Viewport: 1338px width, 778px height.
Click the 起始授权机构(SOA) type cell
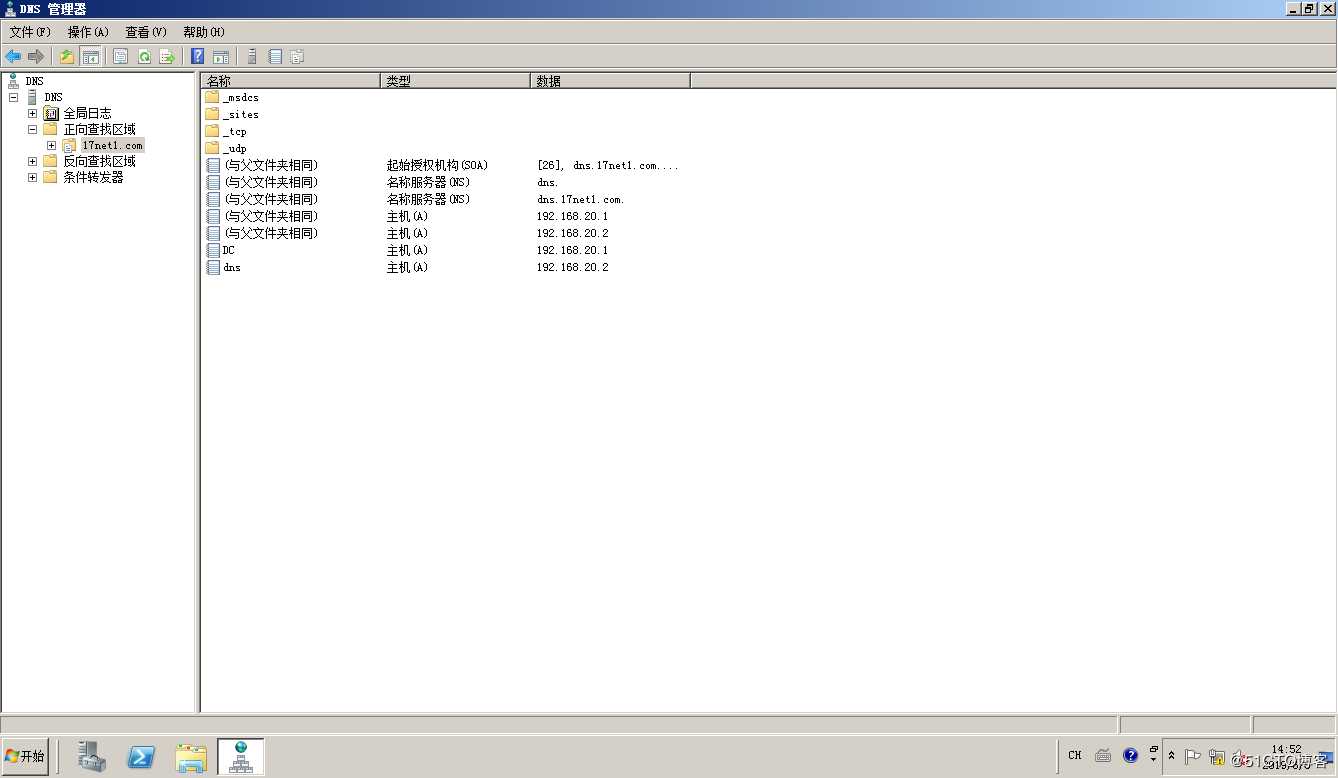click(x=437, y=165)
